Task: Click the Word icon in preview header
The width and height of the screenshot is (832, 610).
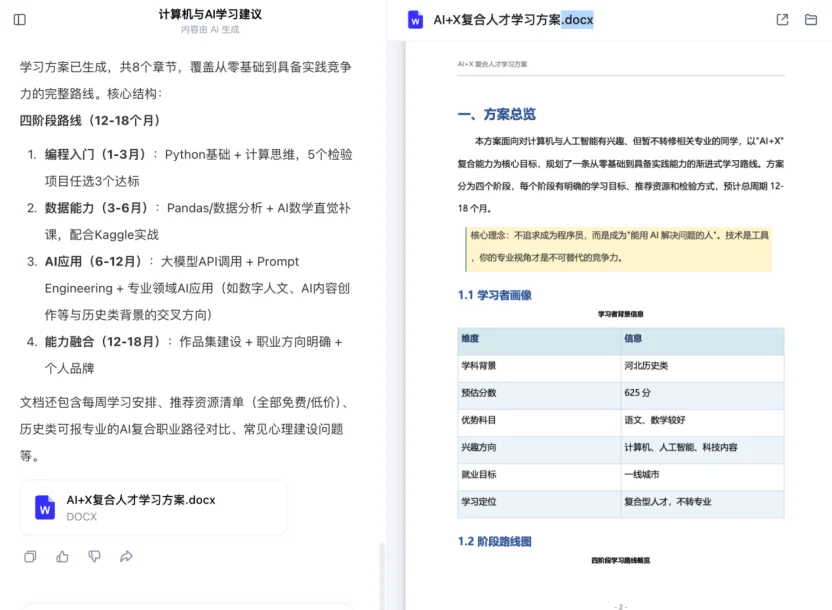Action: 415,20
